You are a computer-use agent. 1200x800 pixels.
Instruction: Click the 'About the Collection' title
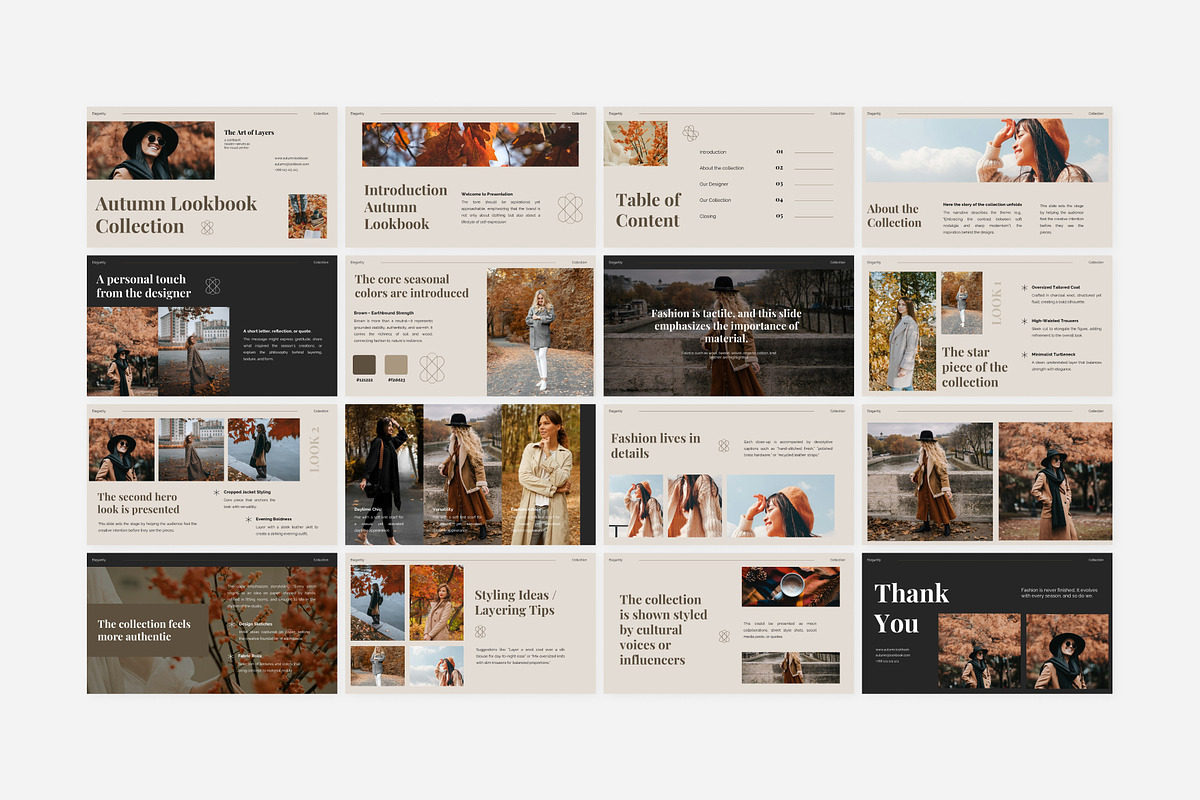click(894, 216)
